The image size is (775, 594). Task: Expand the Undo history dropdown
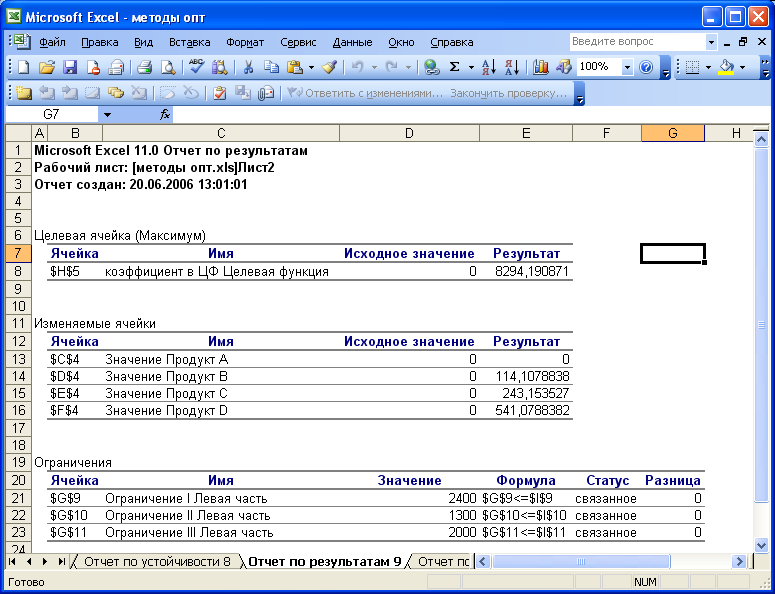374,67
